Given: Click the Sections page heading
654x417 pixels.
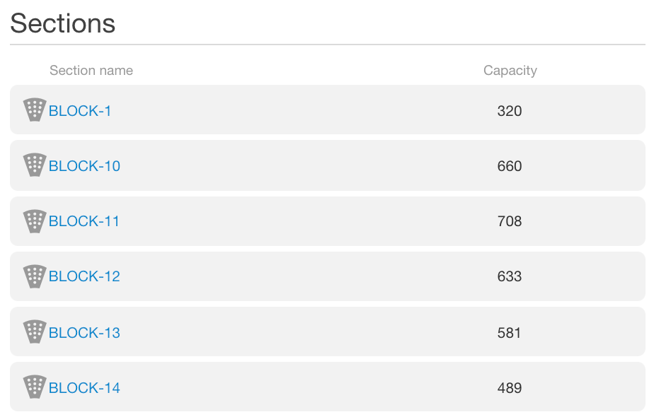Looking at the screenshot, I should [63, 23].
